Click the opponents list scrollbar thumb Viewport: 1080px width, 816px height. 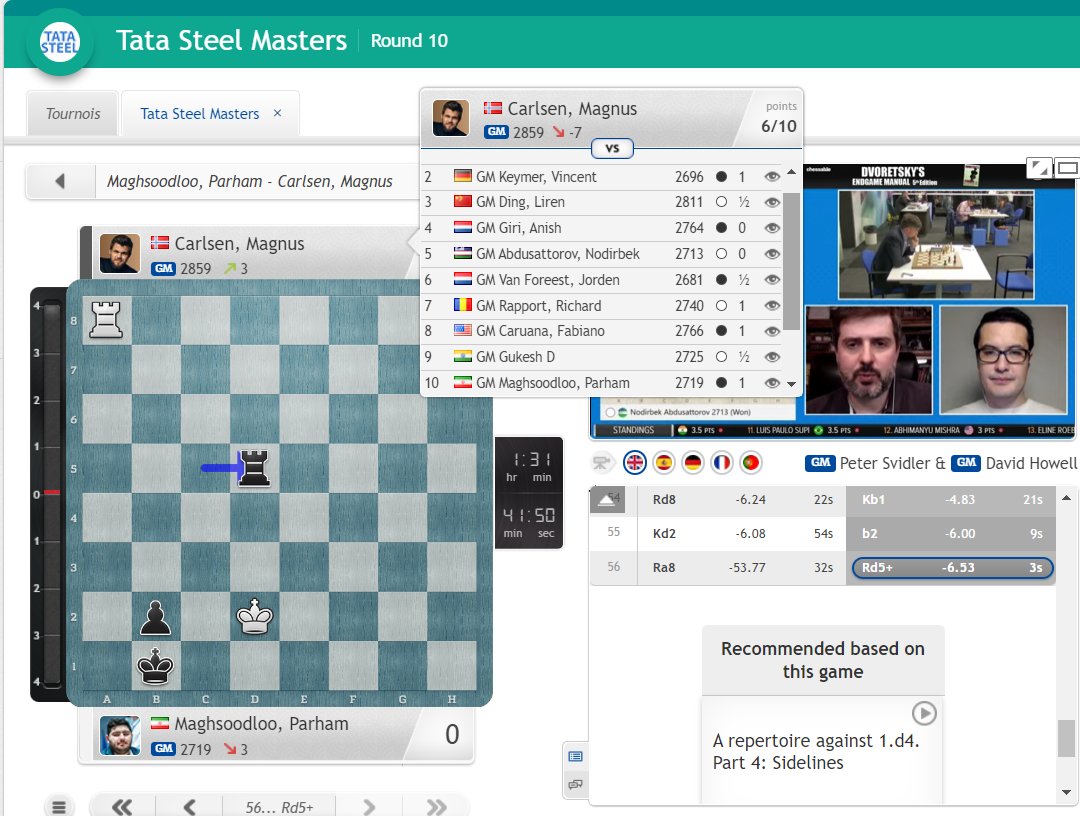791,262
